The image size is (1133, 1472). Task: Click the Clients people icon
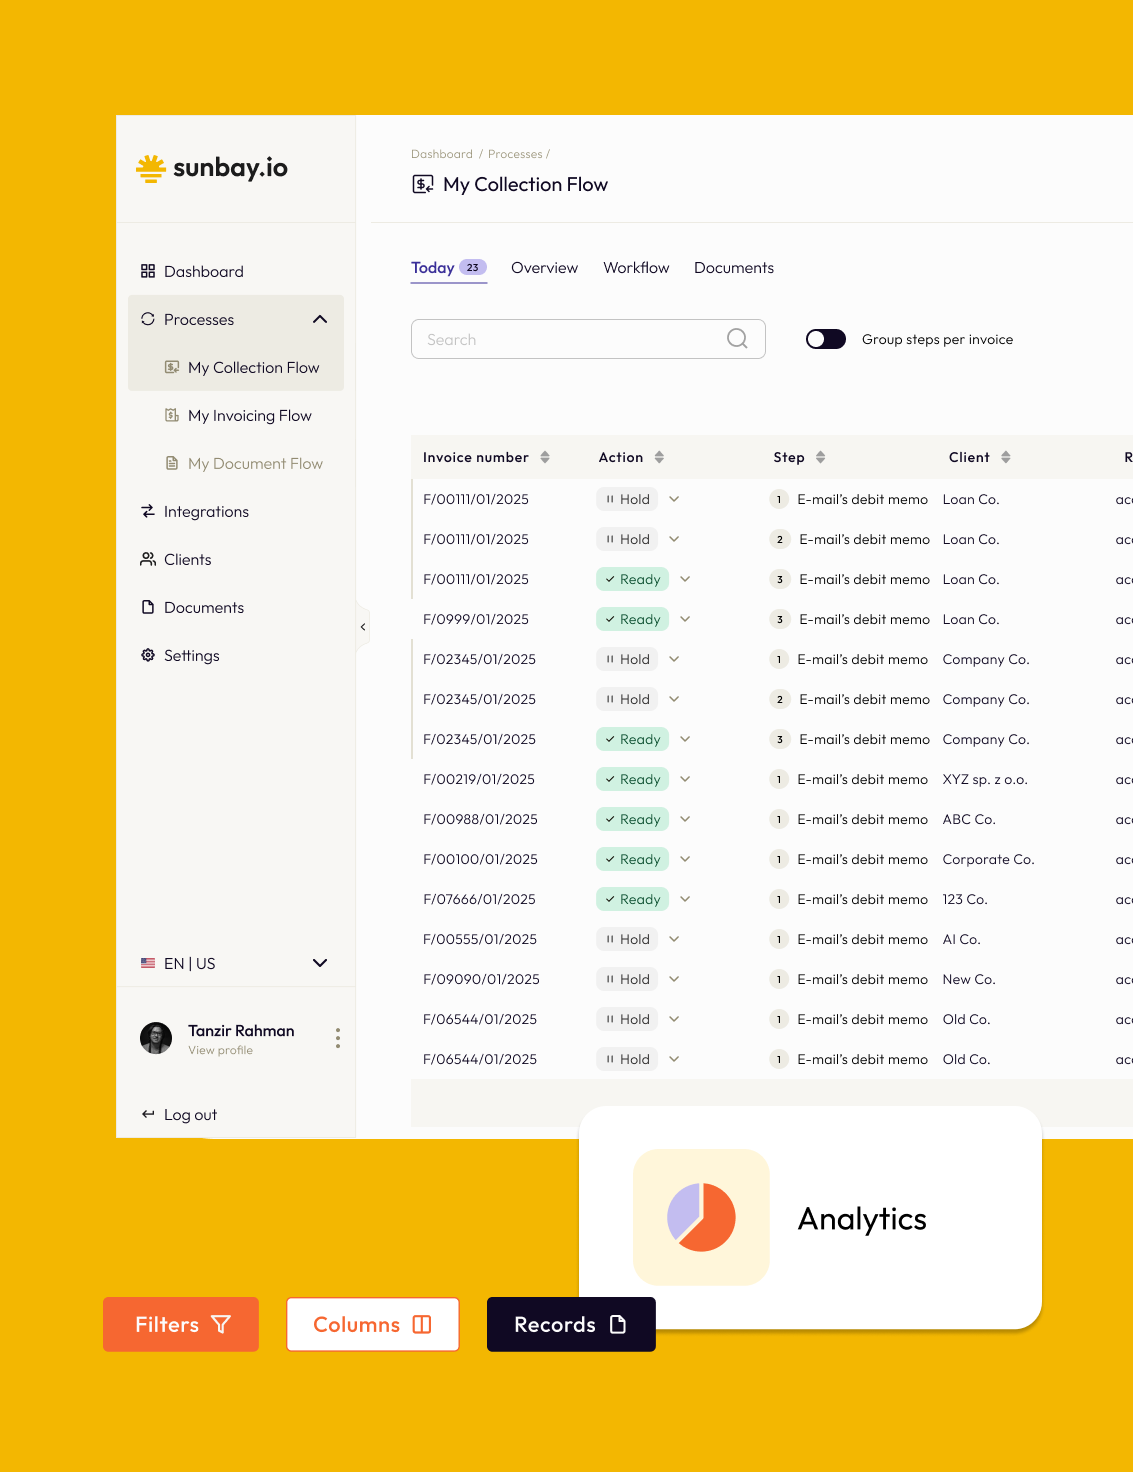(148, 559)
